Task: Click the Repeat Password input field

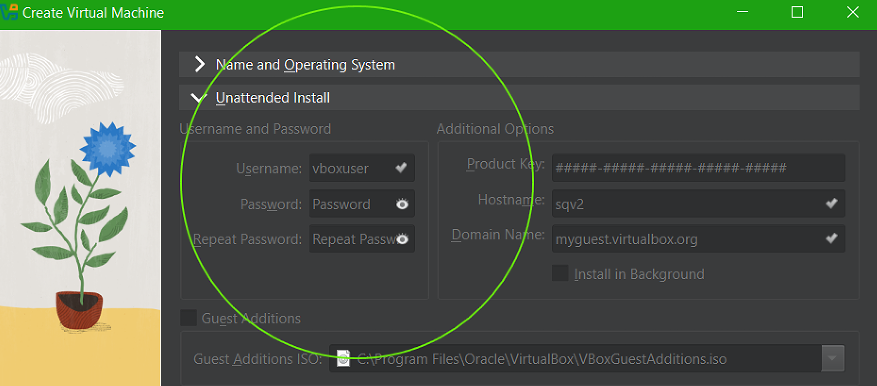Action: point(362,239)
